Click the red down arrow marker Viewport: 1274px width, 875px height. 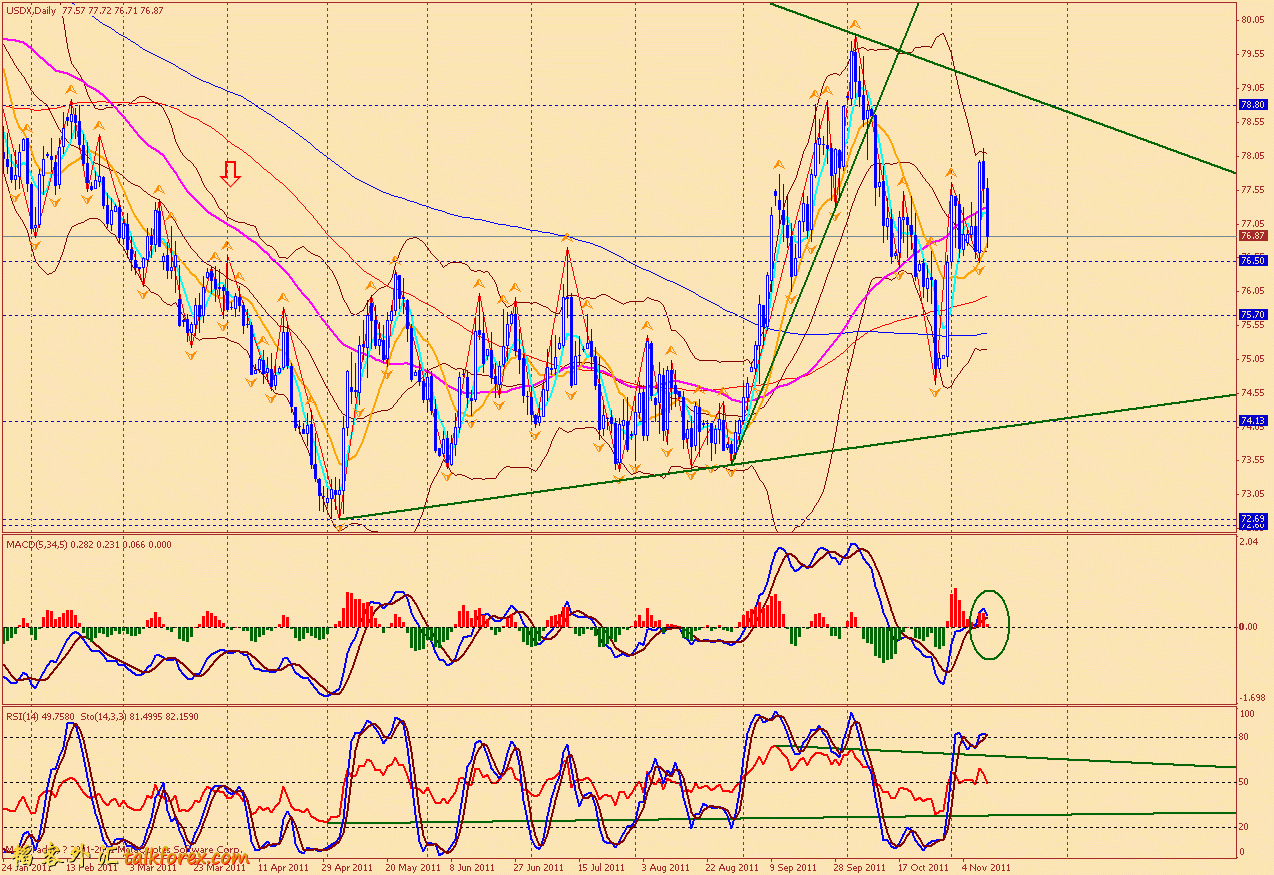[231, 174]
